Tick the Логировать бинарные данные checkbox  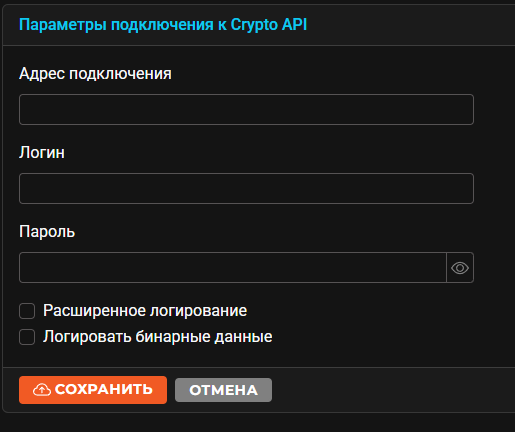click(x=27, y=337)
